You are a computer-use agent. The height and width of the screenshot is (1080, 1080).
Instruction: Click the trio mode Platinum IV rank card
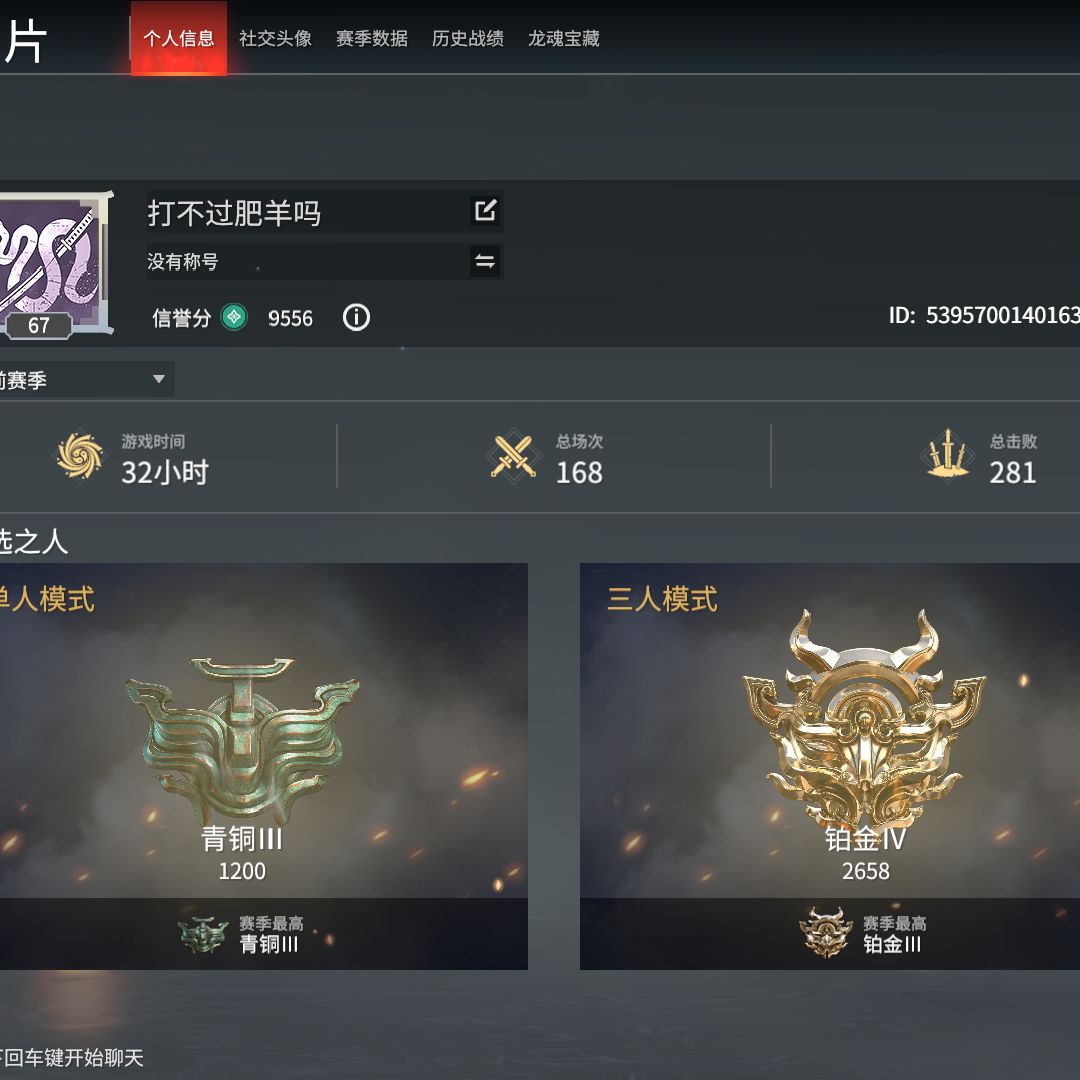tap(830, 766)
